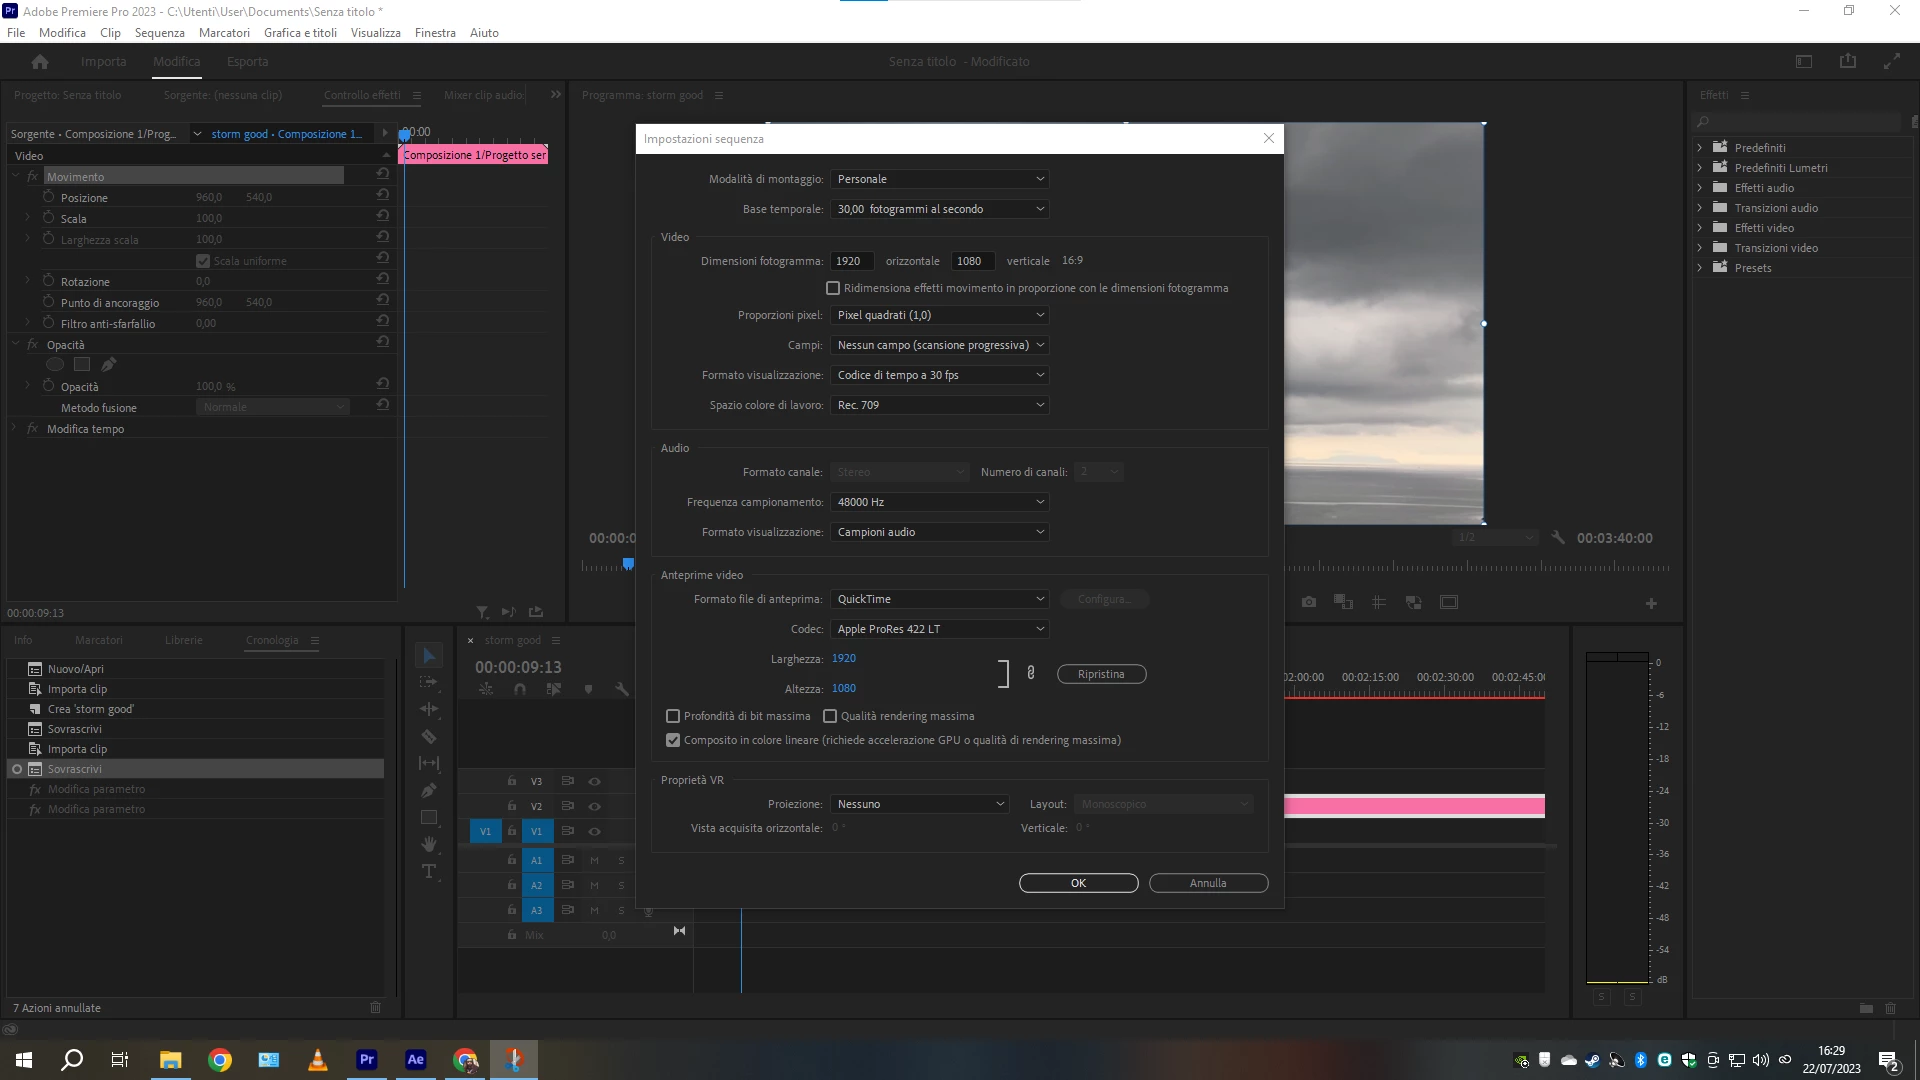Open the Sequenza menu
This screenshot has width=1920, height=1080.
coord(159,33)
